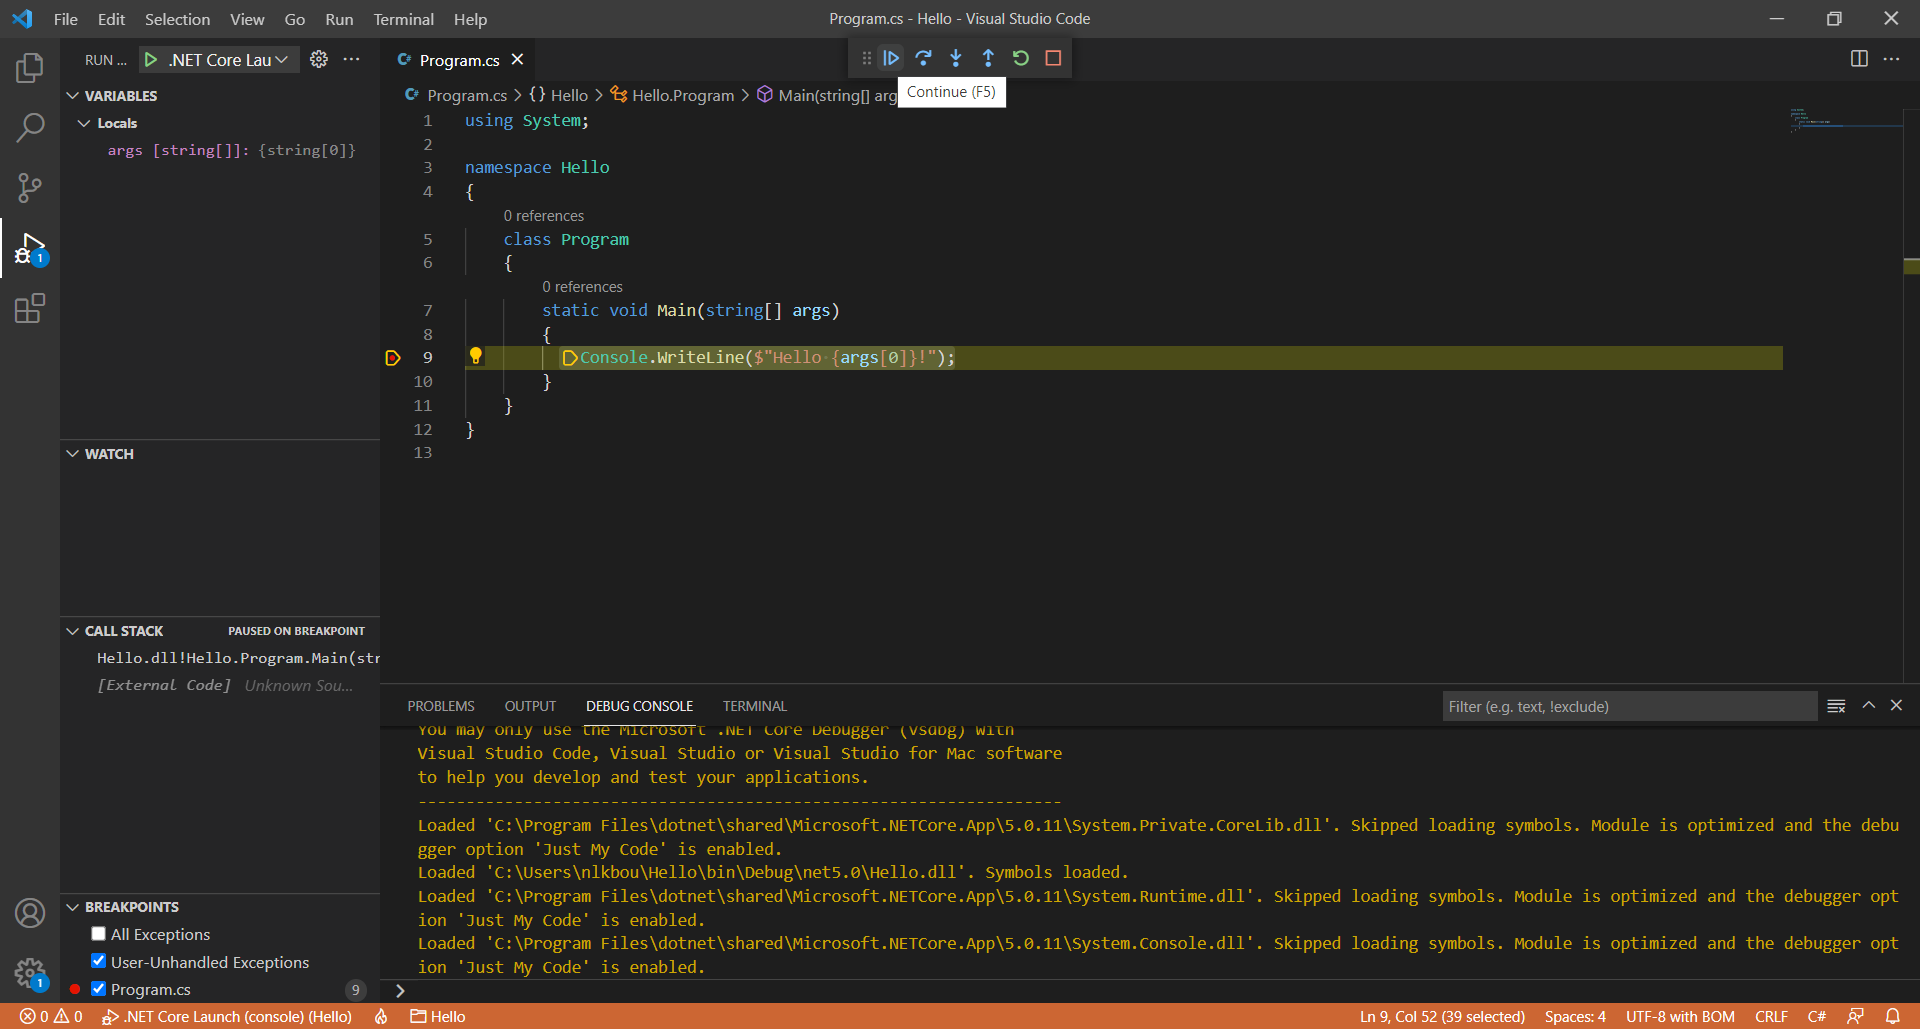
Task: Expand the debug console input chevron
Action: (400, 991)
